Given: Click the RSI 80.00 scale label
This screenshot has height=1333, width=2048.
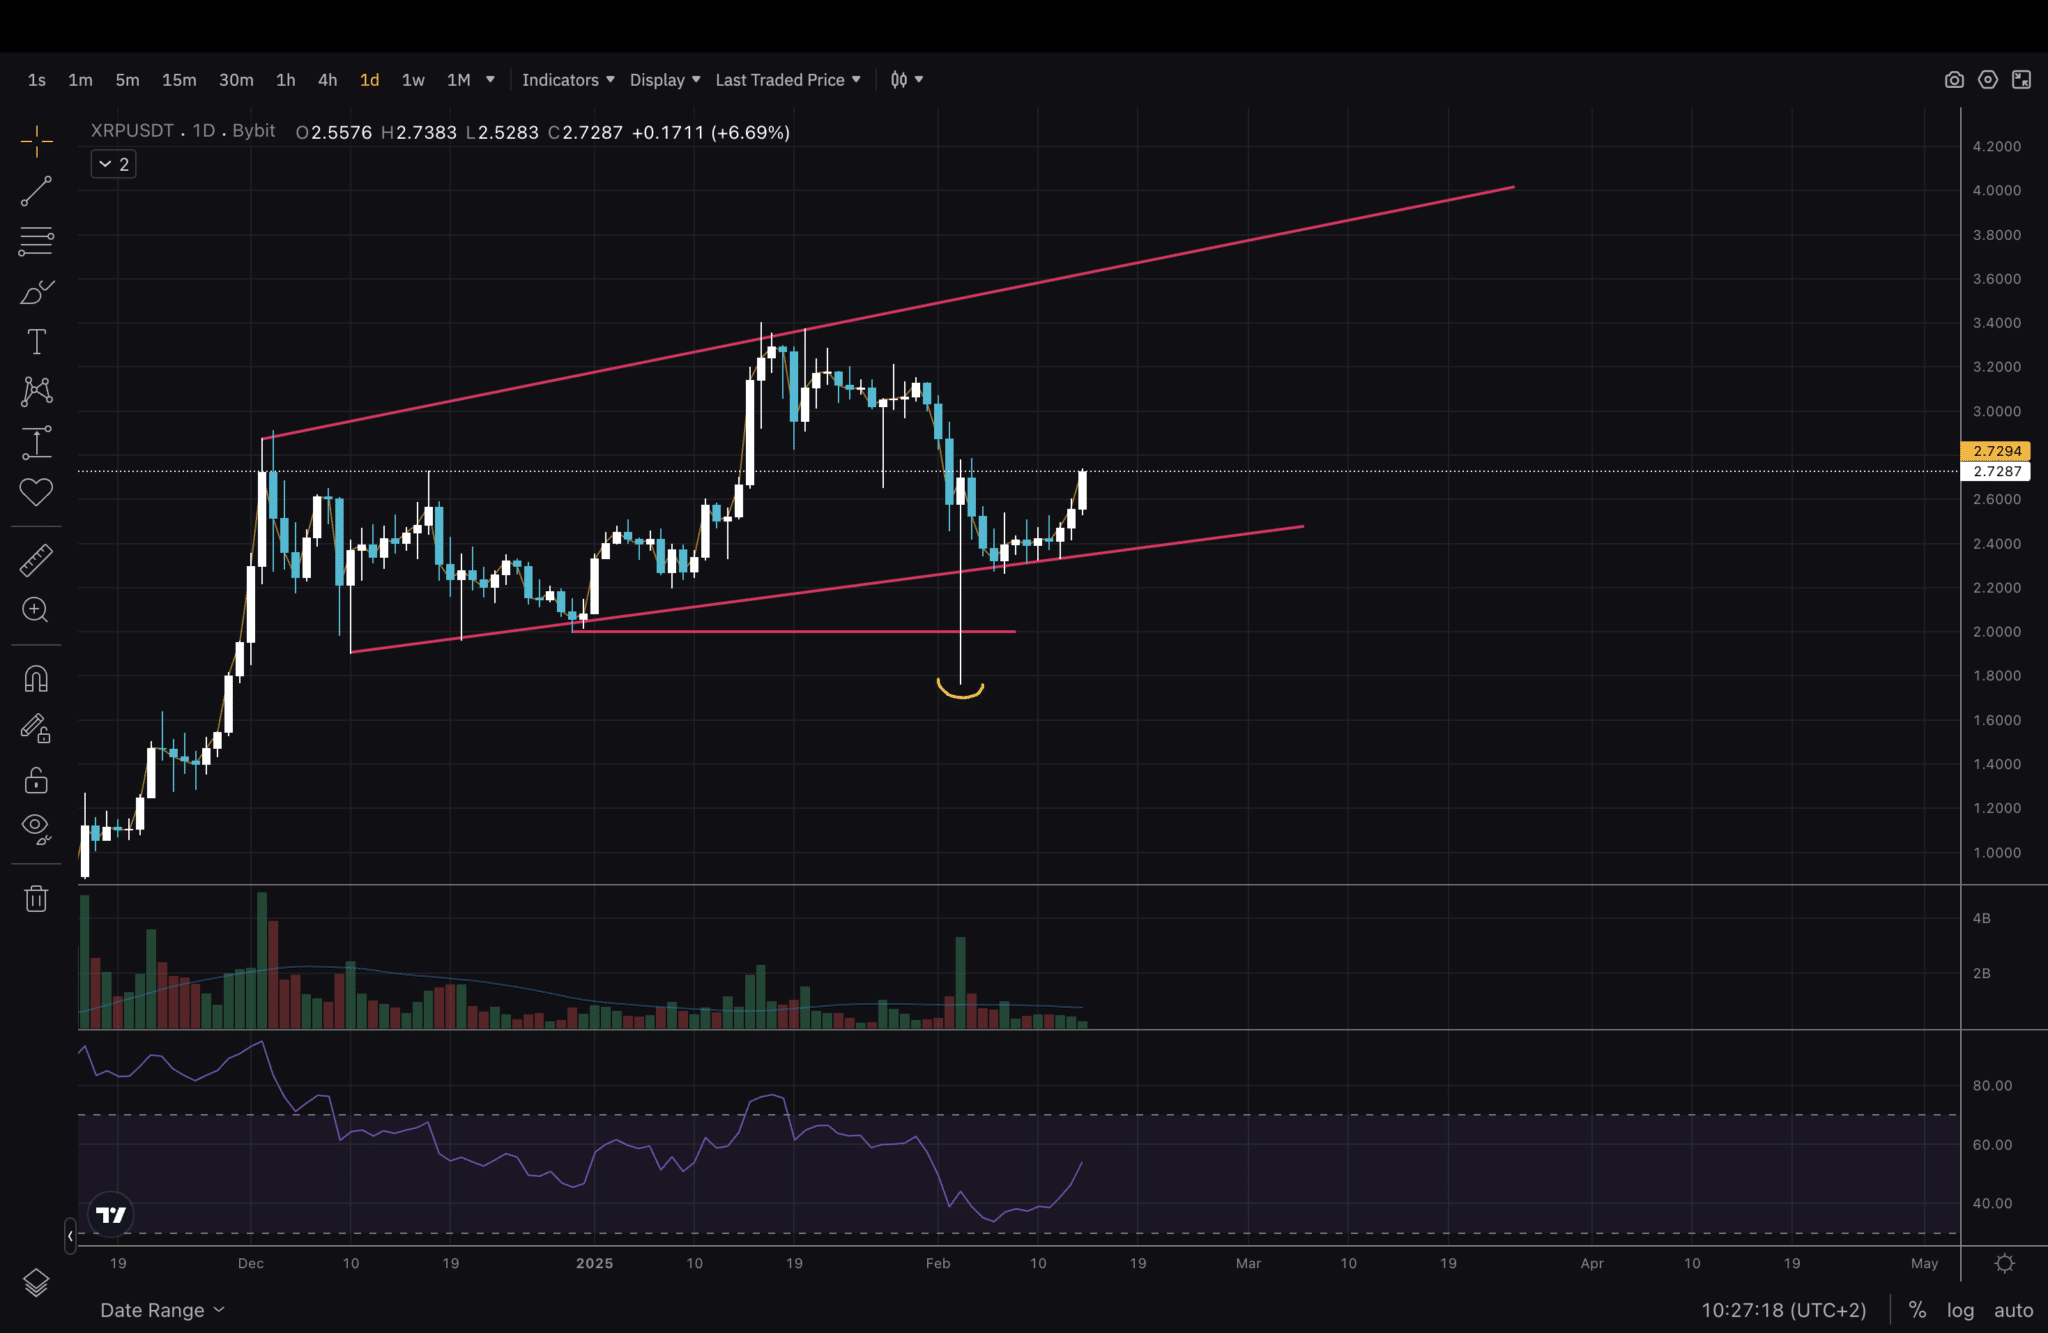Looking at the screenshot, I should (1992, 1085).
